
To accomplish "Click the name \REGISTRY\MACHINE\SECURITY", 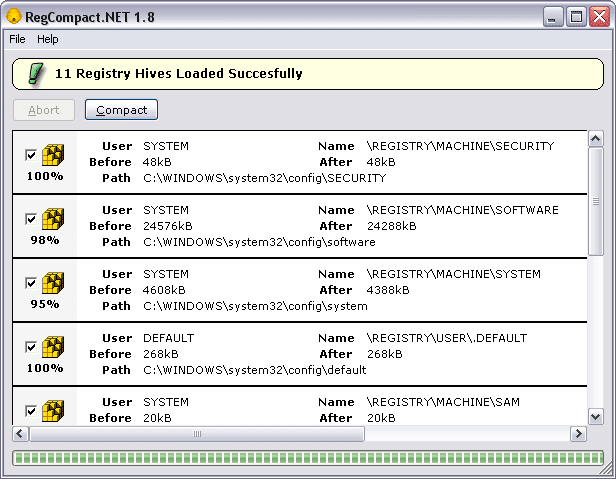I will 460,146.
